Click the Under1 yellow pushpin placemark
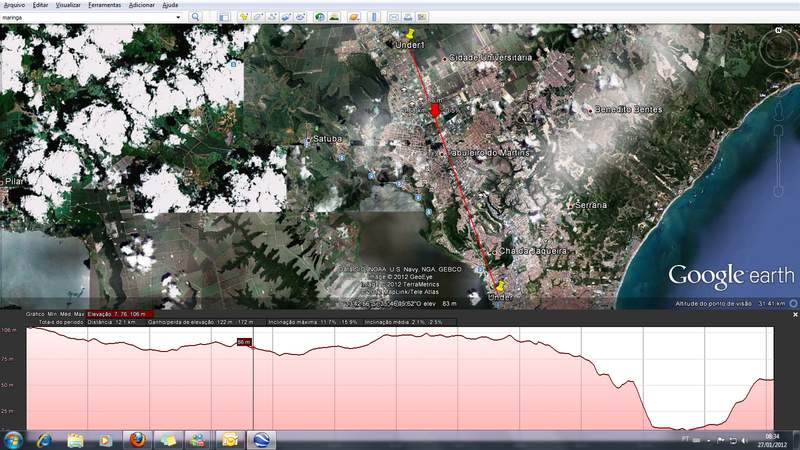800x450 pixels. pyautogui.click(x=410, y=34)
